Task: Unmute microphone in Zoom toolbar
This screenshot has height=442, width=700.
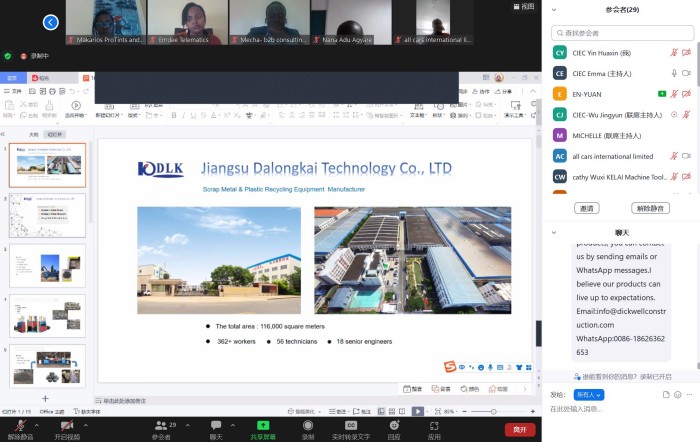Action: pyautogui.click(x=21, y=429)
